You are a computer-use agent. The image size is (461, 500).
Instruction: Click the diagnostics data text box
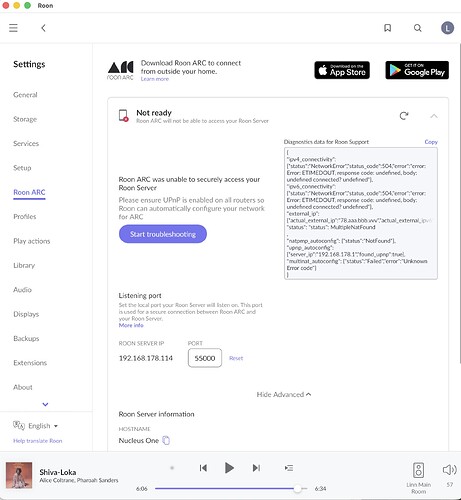[361, 213]
